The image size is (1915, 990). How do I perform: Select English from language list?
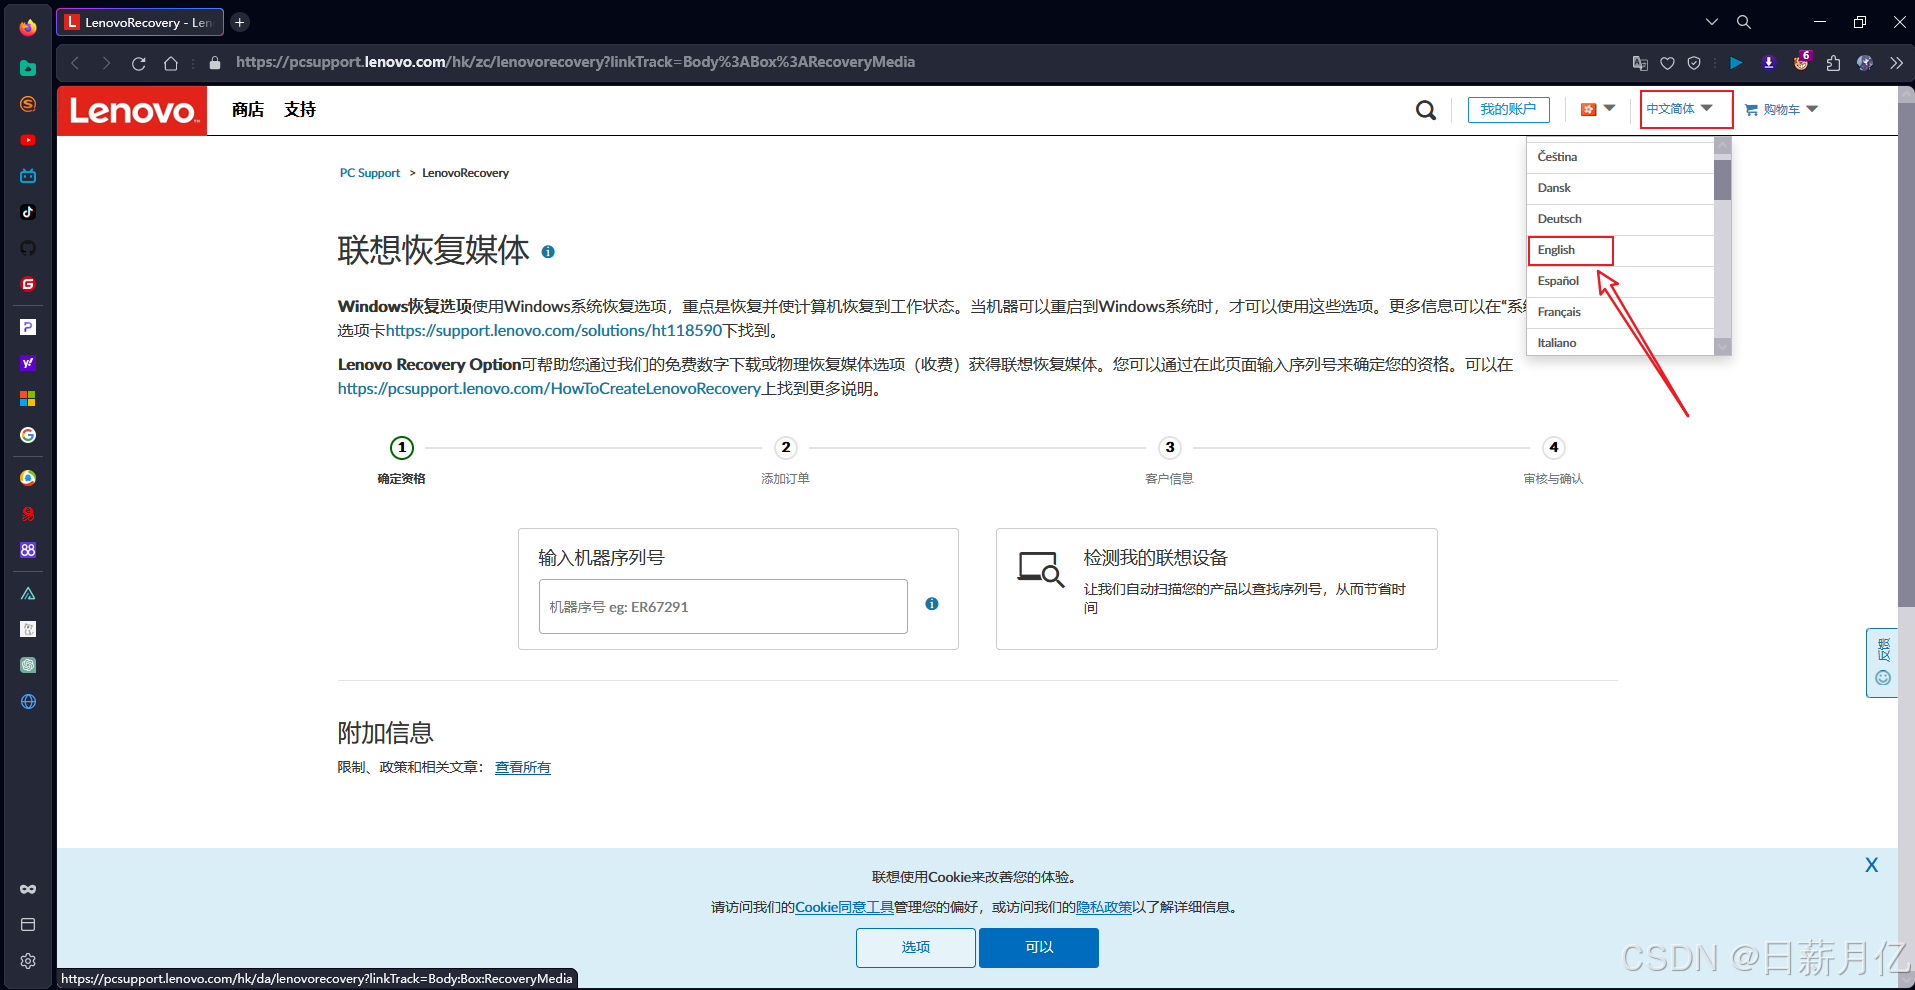1620,250
